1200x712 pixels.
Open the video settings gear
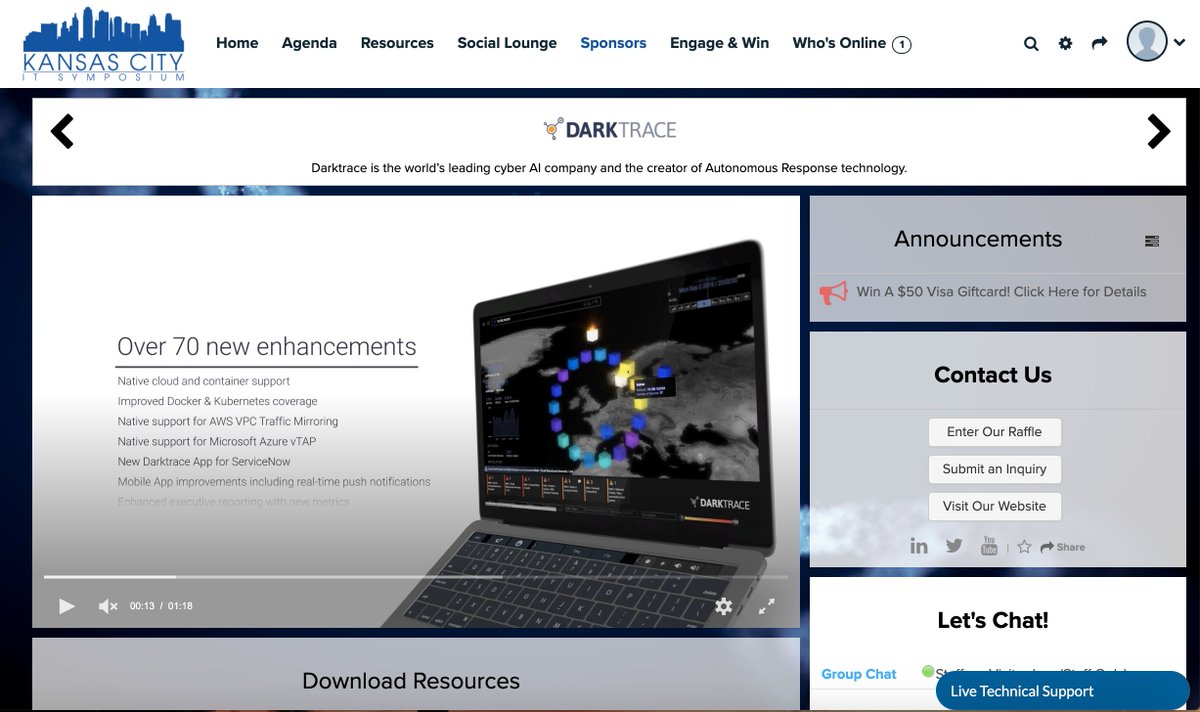[x=724, y=606]
